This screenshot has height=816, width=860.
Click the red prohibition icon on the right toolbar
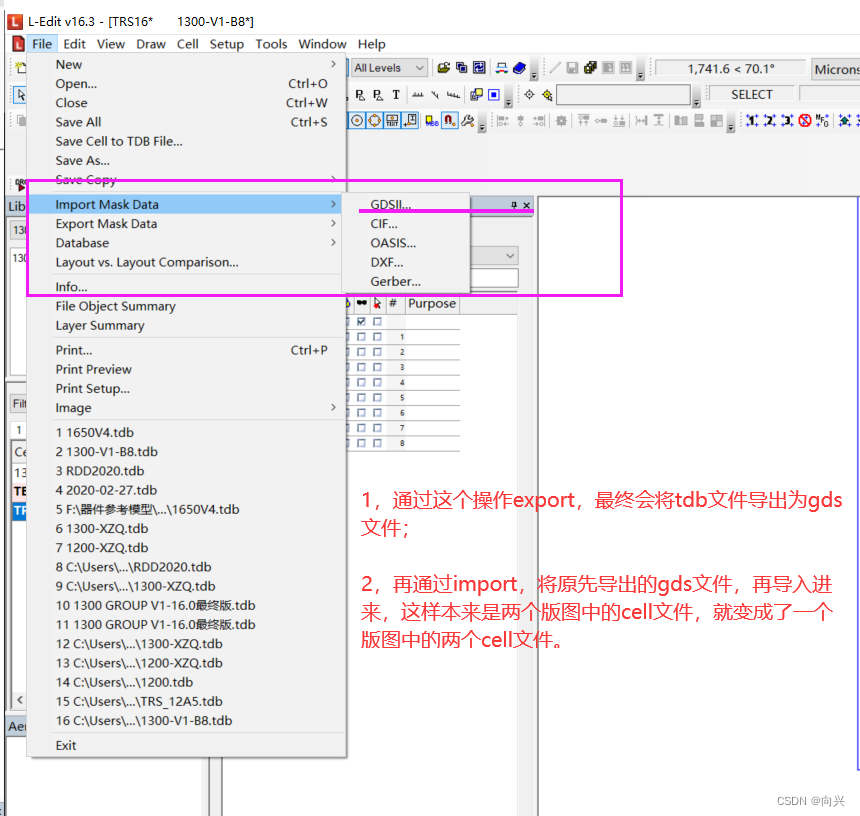coord(804,120)
